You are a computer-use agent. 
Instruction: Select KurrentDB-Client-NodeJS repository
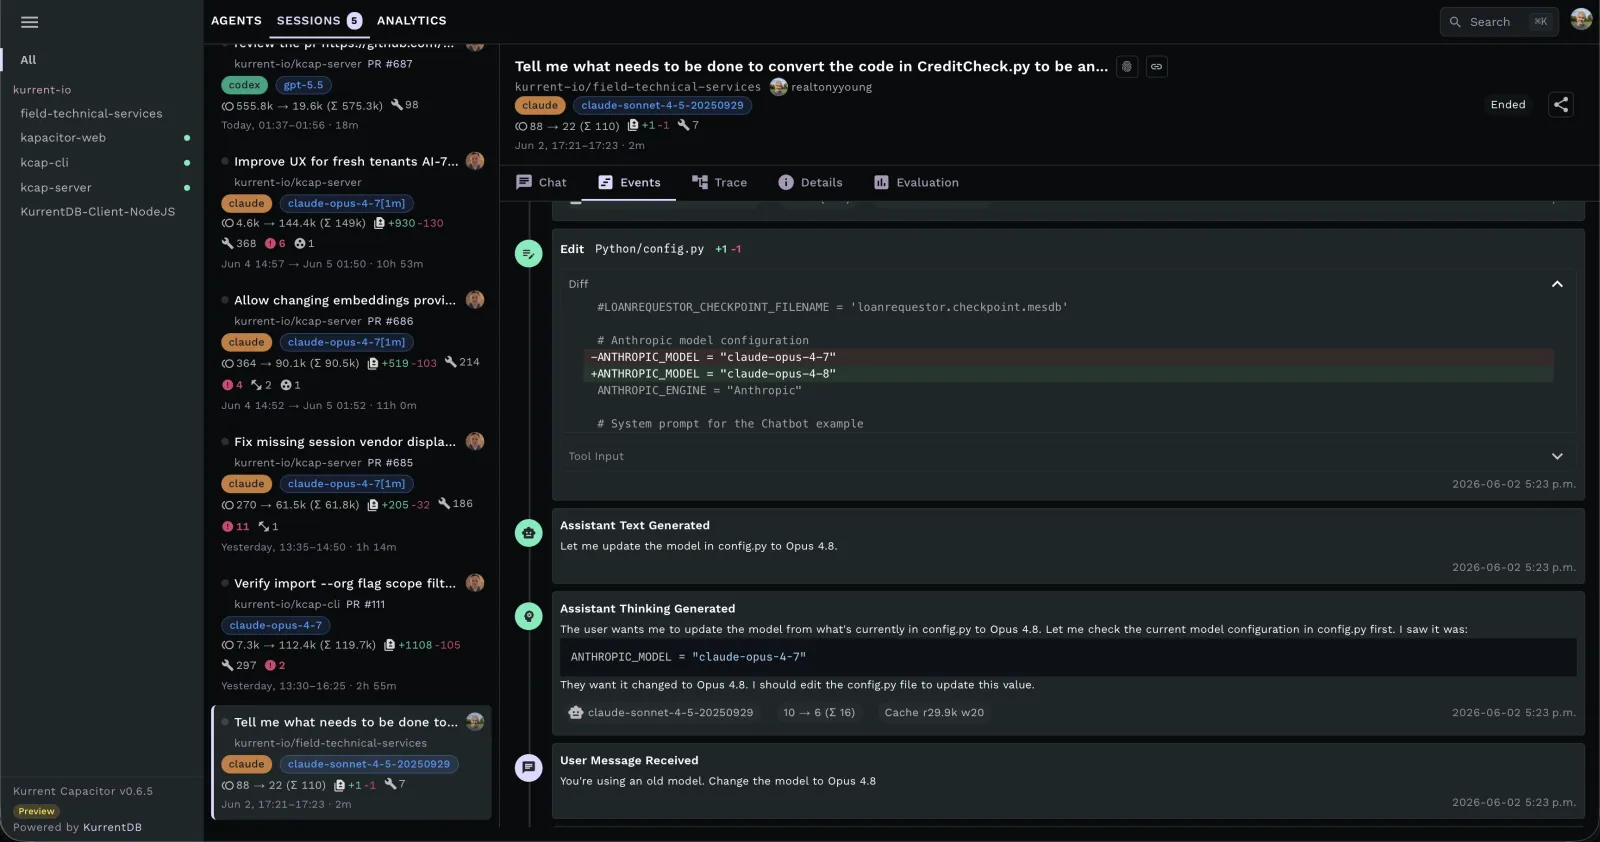[98, 212]
